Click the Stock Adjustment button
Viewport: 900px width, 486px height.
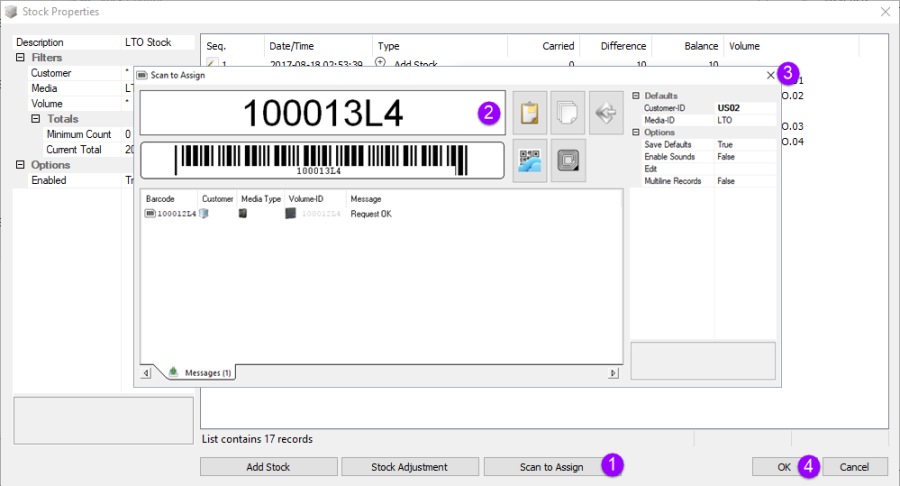(x=410, y=466)
